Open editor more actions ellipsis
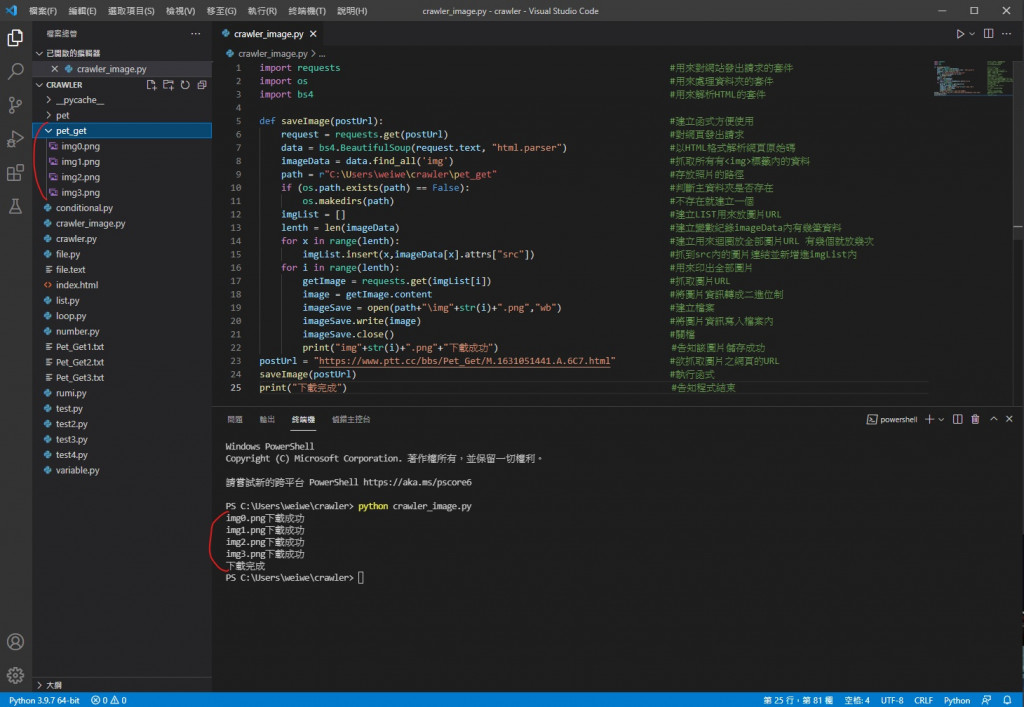This screenshot has height=707, width=1024. tap(1006, 34)
